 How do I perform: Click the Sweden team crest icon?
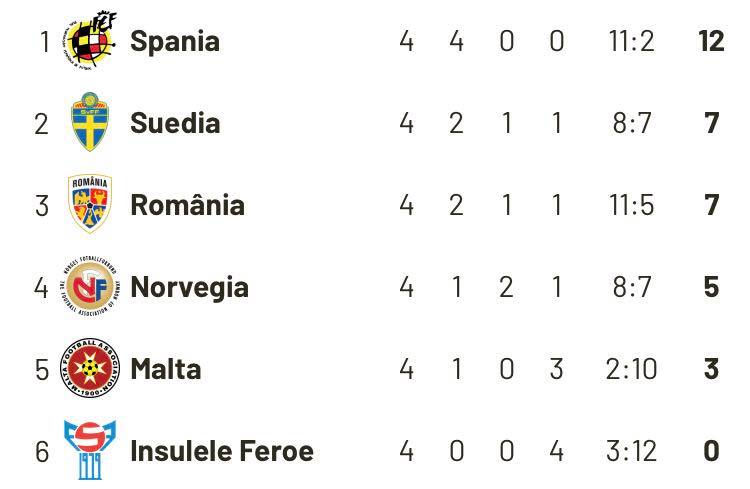tap(90, 123)
